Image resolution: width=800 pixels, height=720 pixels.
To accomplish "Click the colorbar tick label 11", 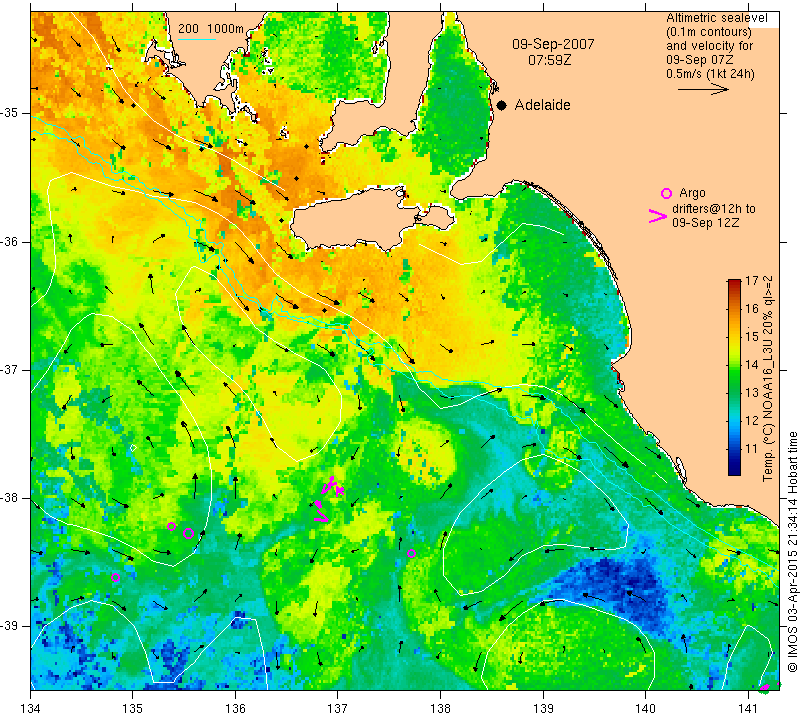I will pos(752,449).
